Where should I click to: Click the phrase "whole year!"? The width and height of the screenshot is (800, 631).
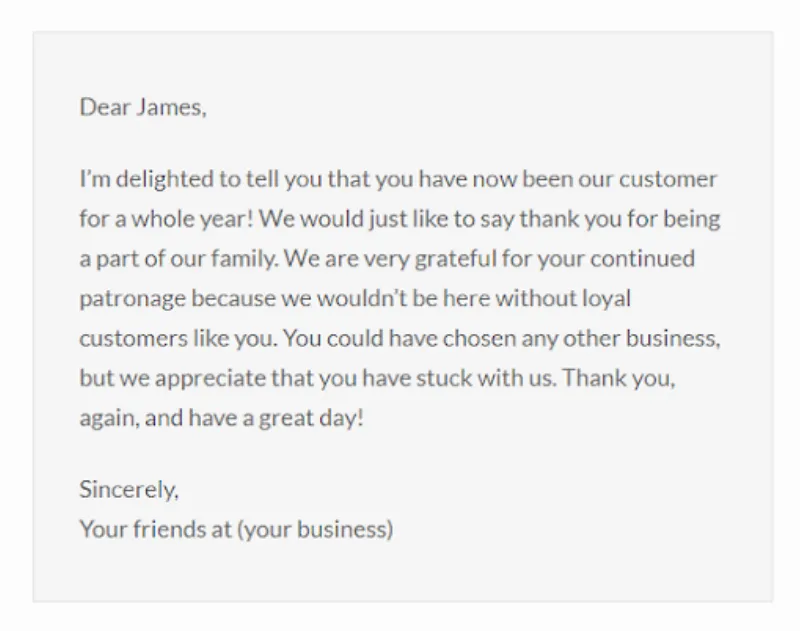click(181, 219)
